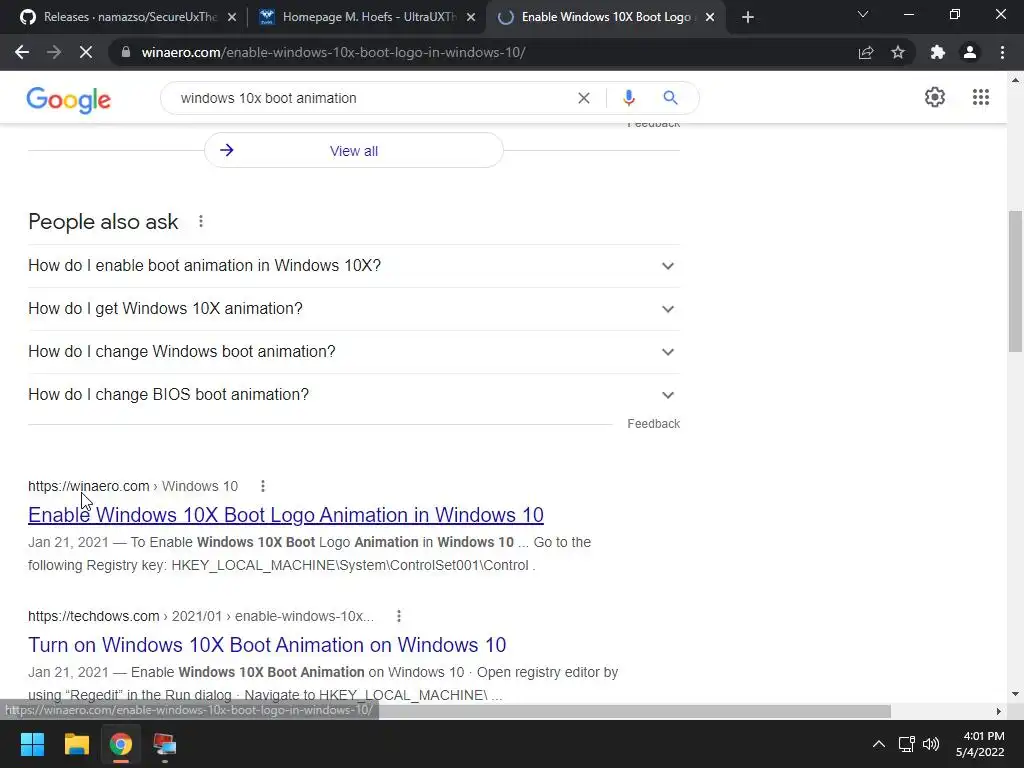Open Google settings gear icon
The image size is (1024, 768).
pyautogui.click(x=935, y=97)
